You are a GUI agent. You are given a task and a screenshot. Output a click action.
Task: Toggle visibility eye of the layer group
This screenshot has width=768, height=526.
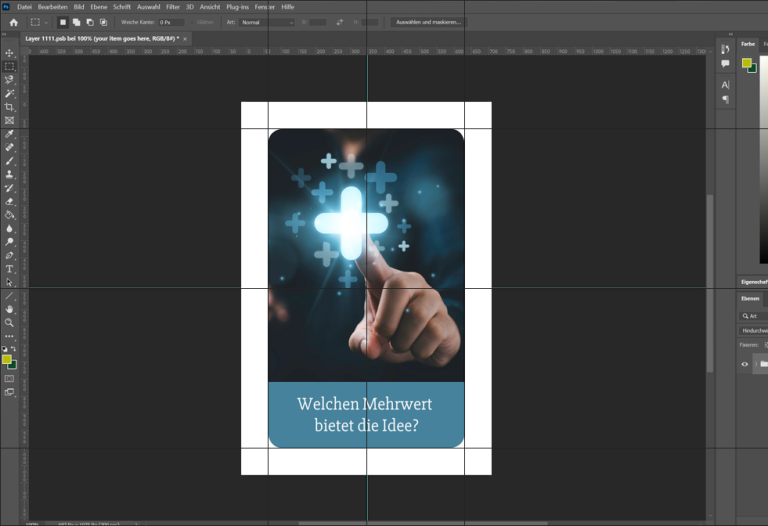[744, 364]
